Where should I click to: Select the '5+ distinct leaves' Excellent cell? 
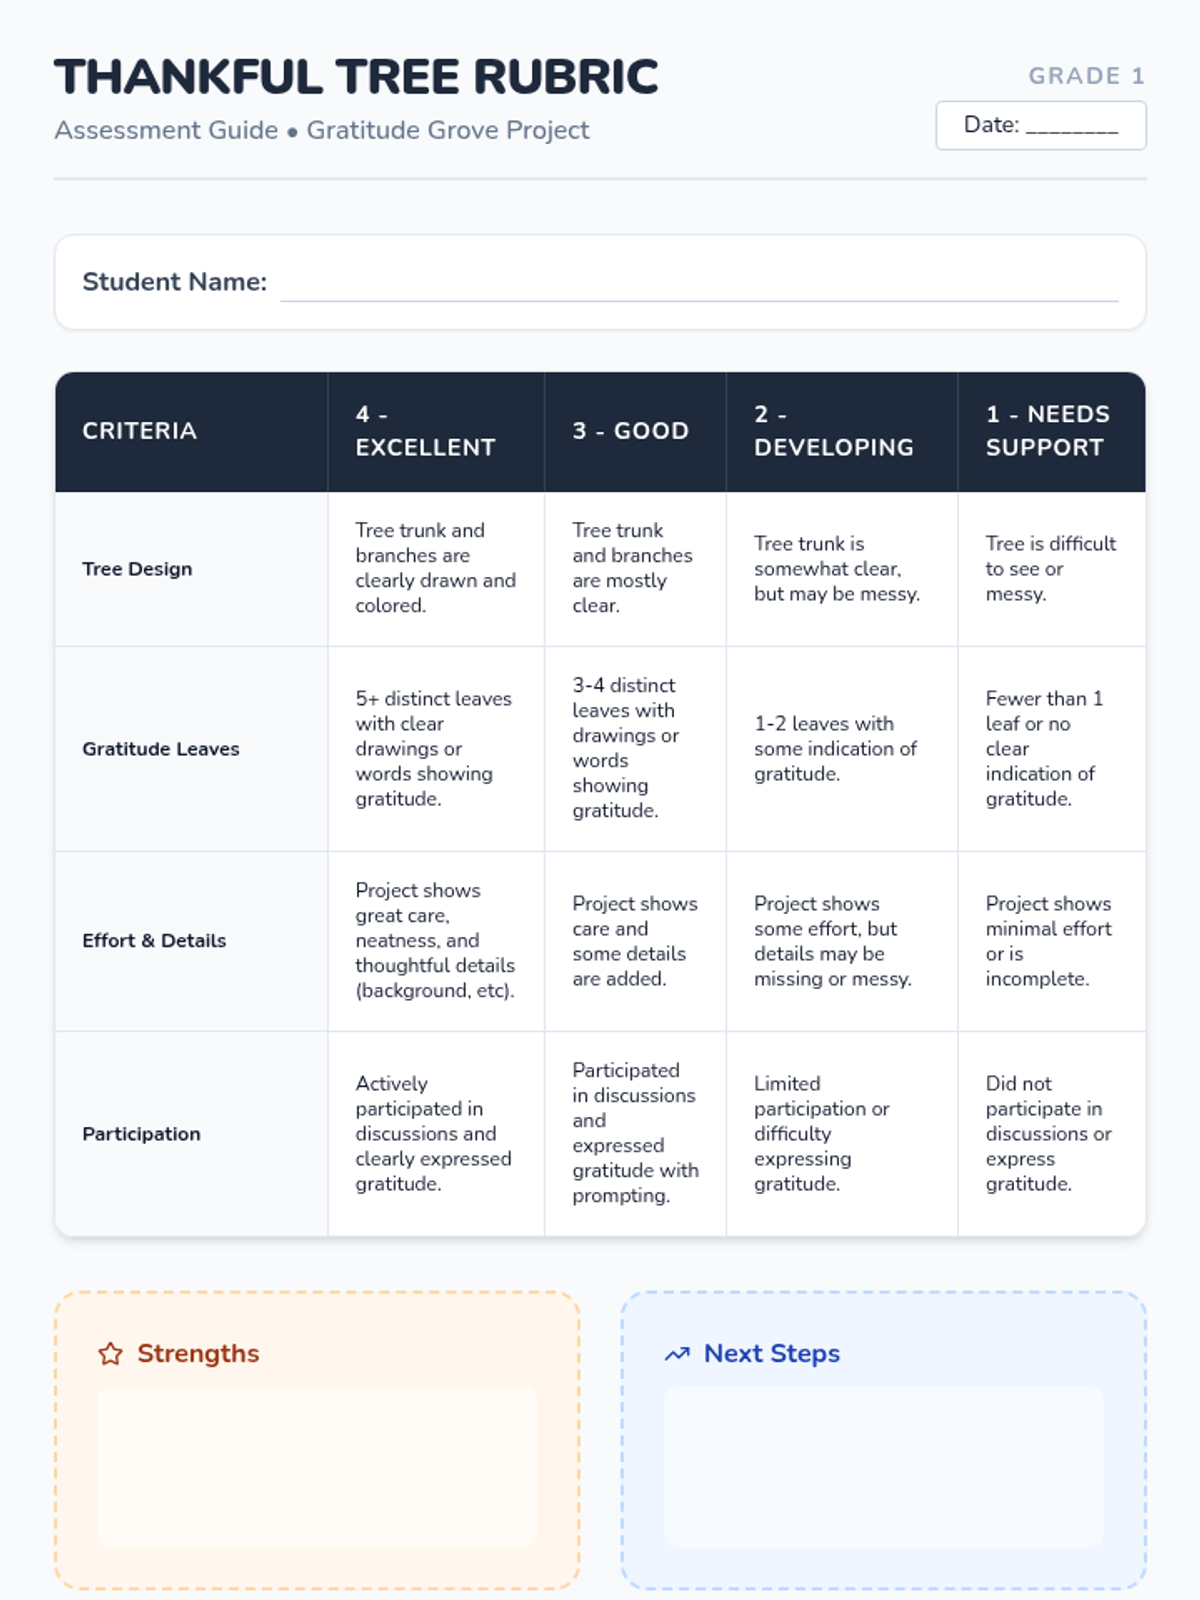pyautogui.click(x=433, y=749)
